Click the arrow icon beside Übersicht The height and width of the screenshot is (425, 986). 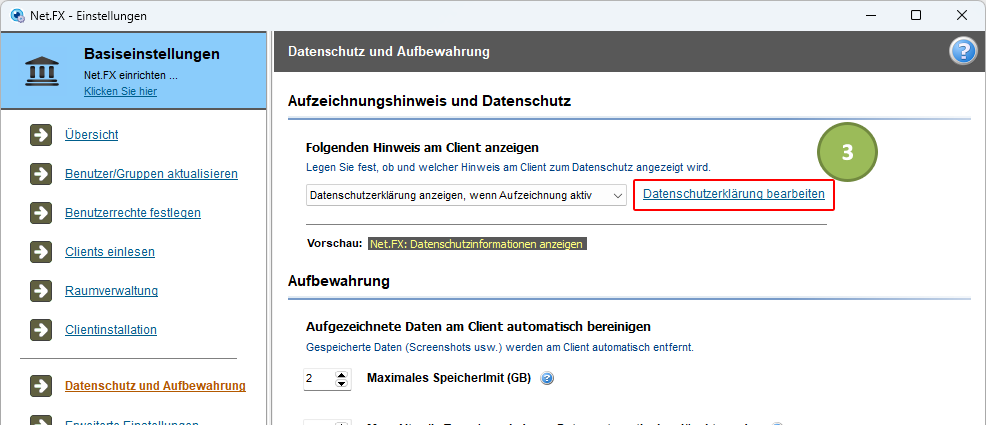tap(41, 135)
